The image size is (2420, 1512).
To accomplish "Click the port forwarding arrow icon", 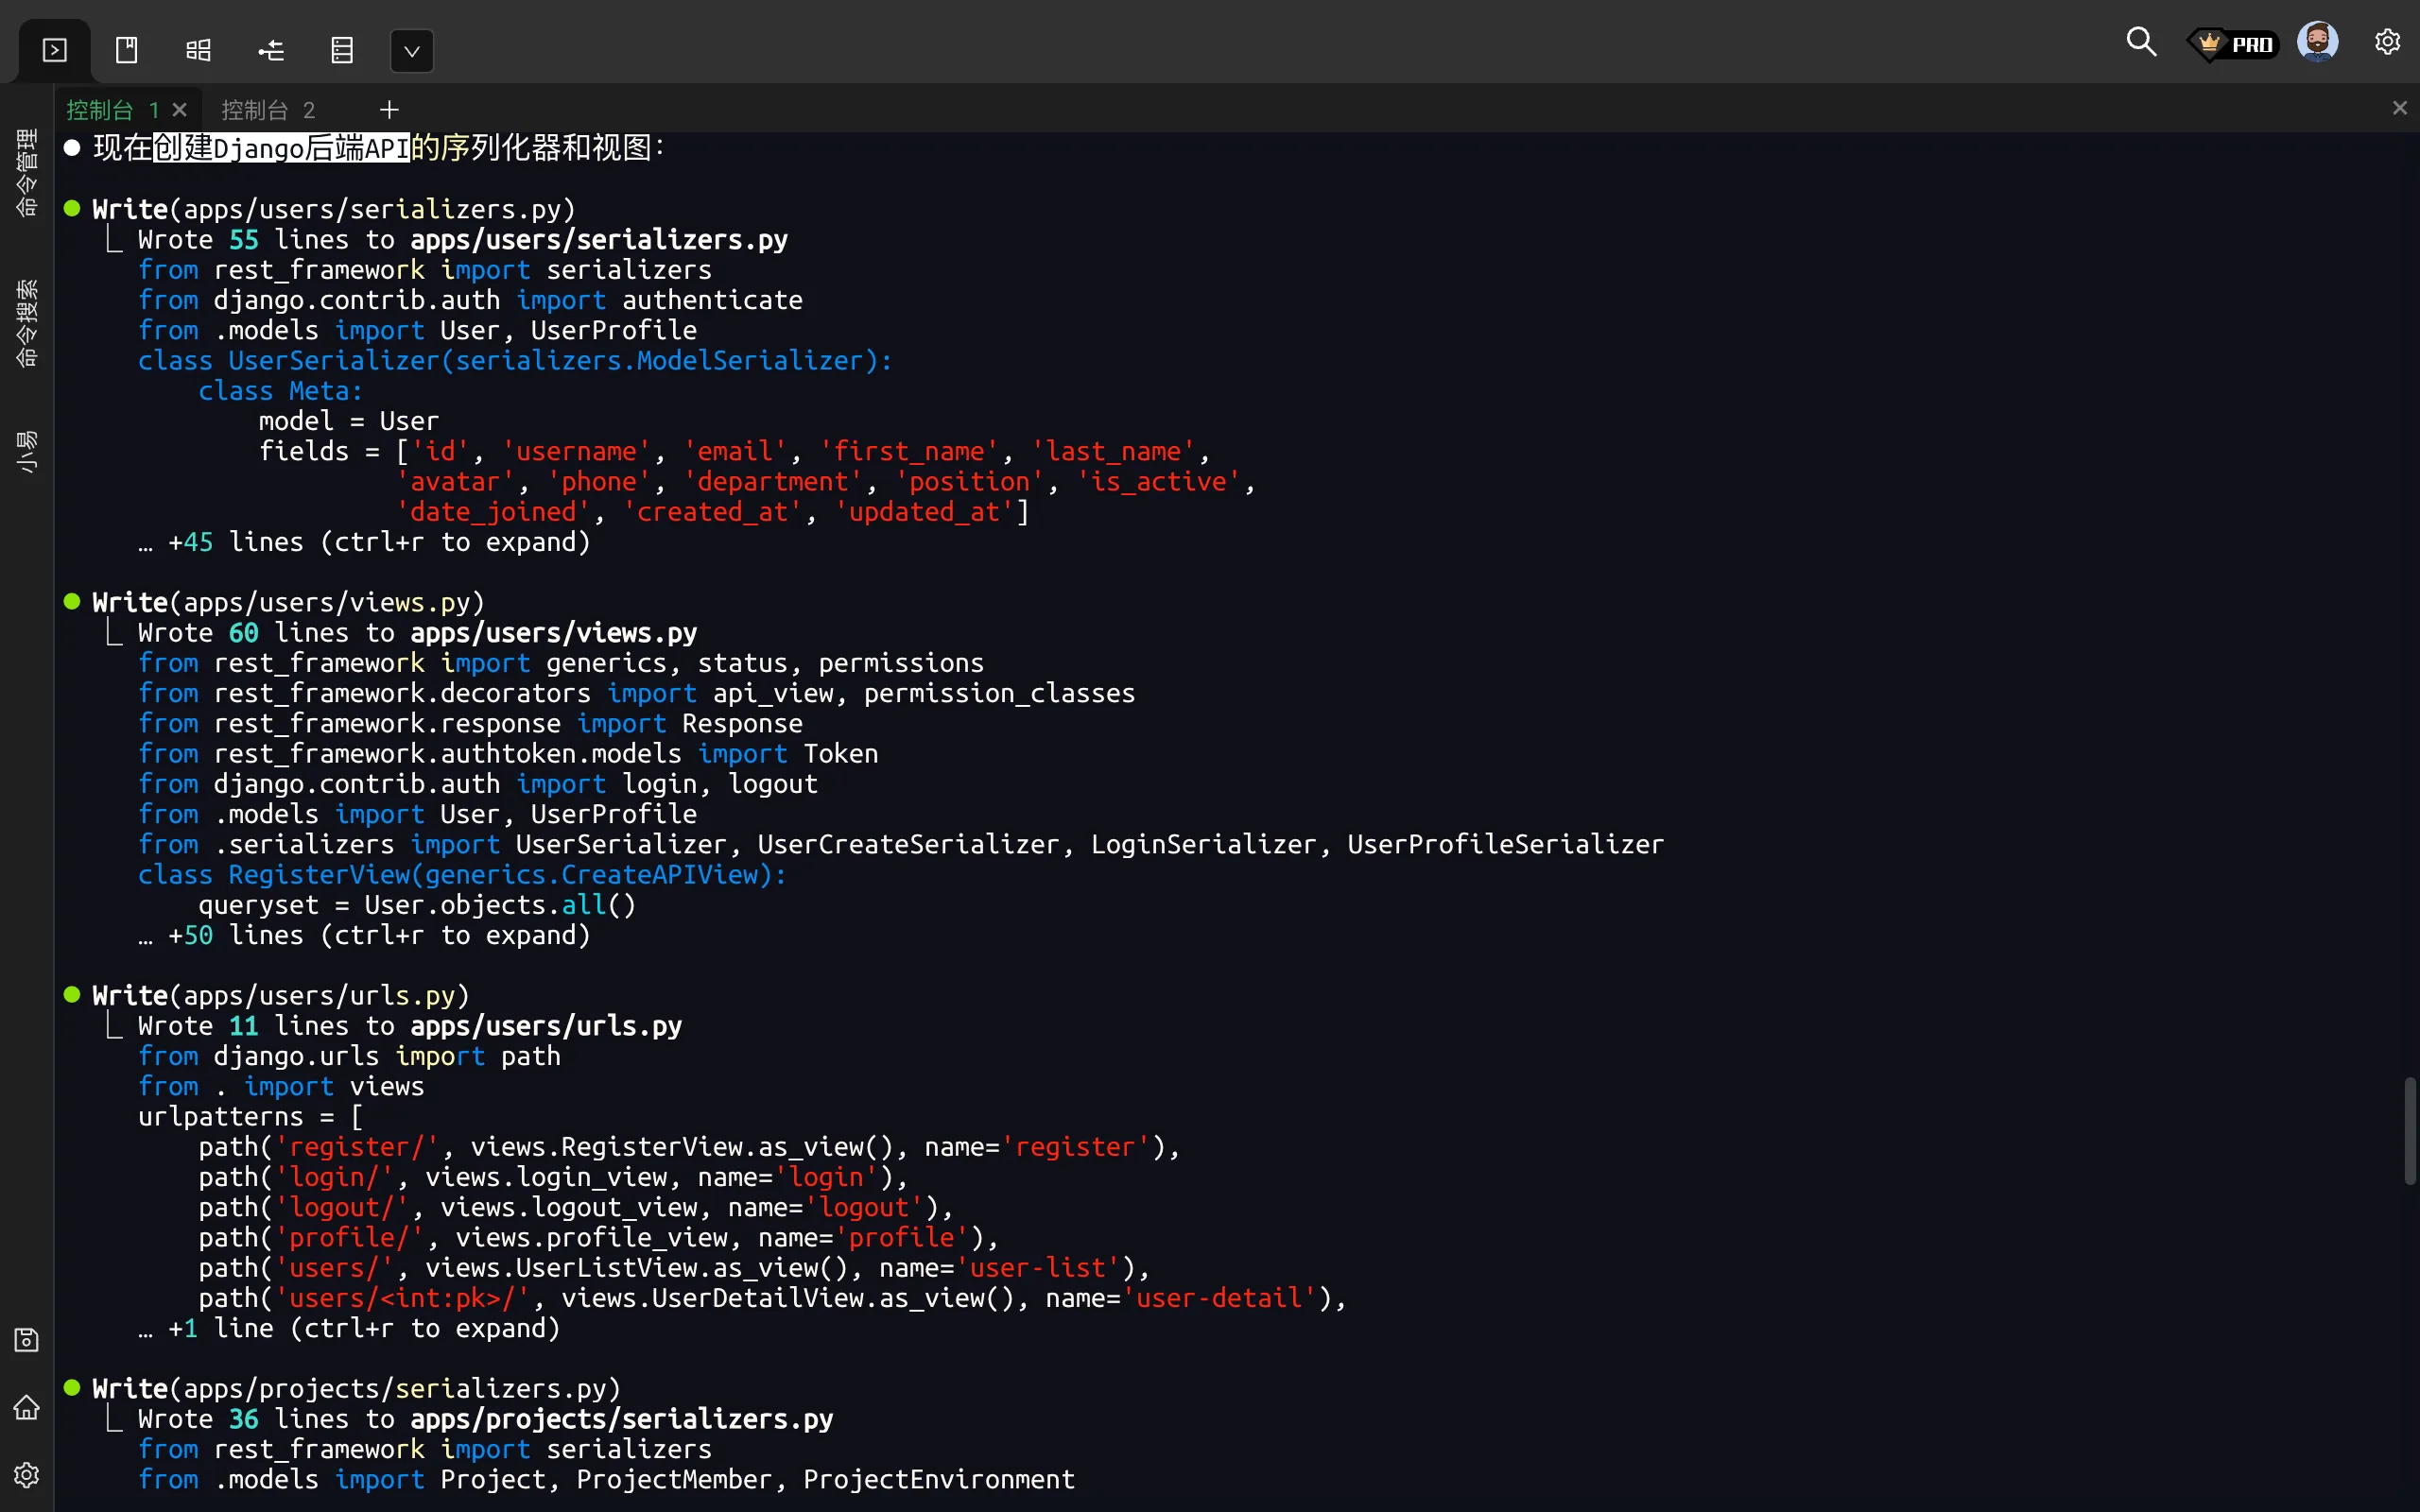I will [271, 50].
